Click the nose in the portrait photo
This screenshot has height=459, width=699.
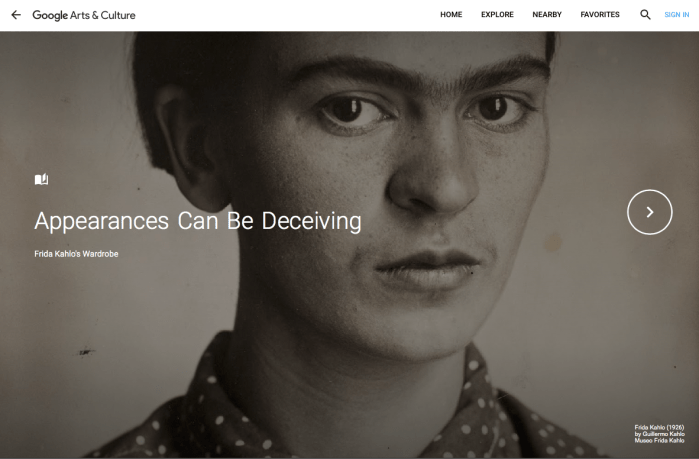point(432,178)
